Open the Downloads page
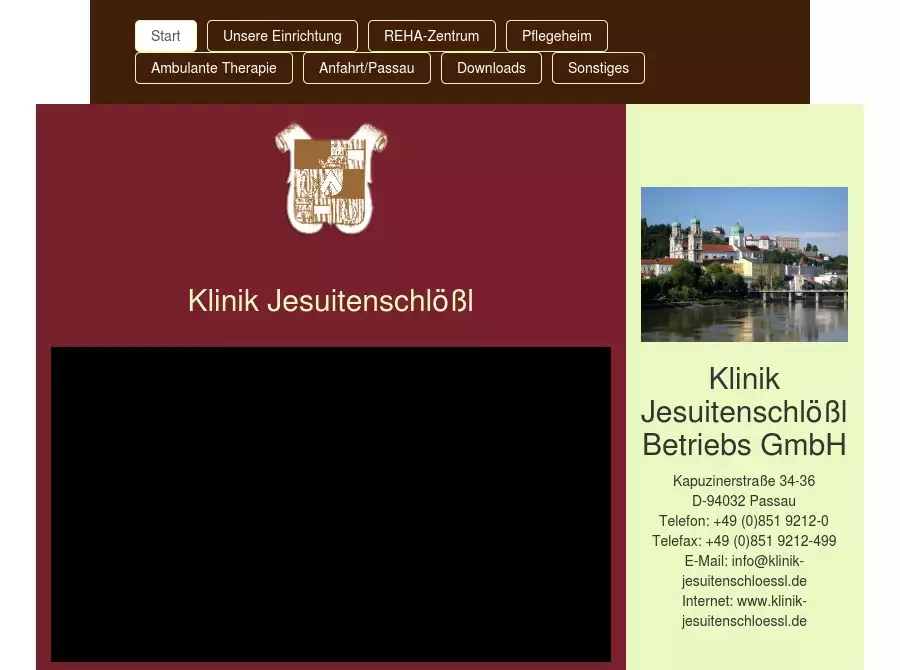 click(x=491, y=68)
